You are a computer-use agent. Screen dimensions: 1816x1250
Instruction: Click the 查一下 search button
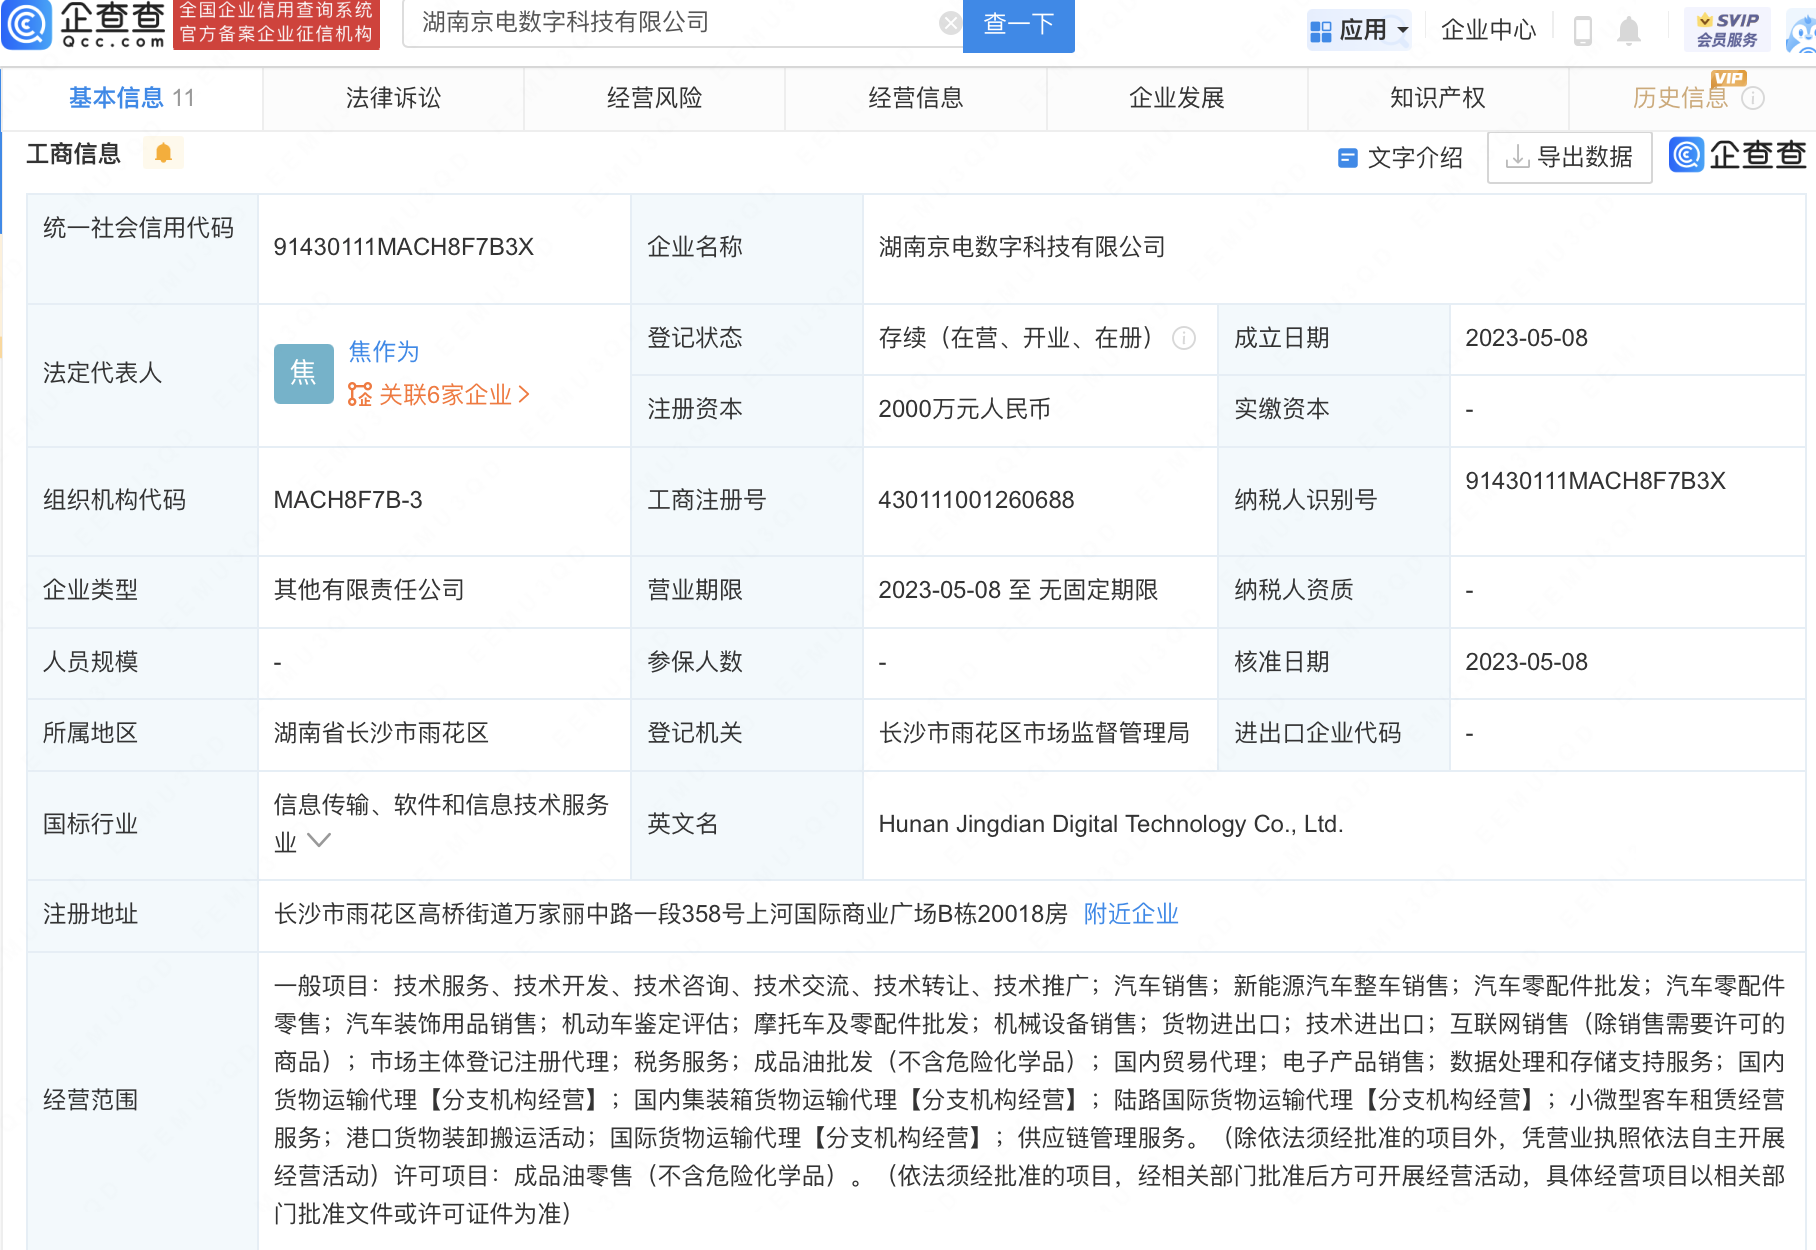click(1018, 25)
